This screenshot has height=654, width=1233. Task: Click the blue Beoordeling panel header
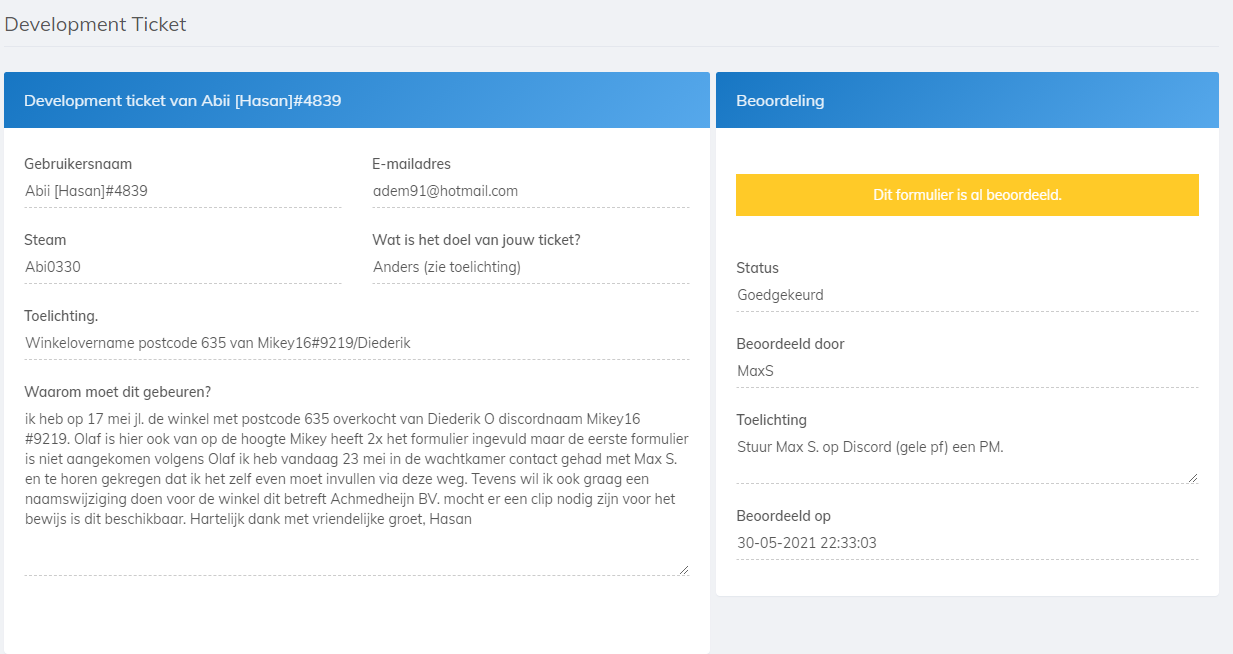pos(967,100)
